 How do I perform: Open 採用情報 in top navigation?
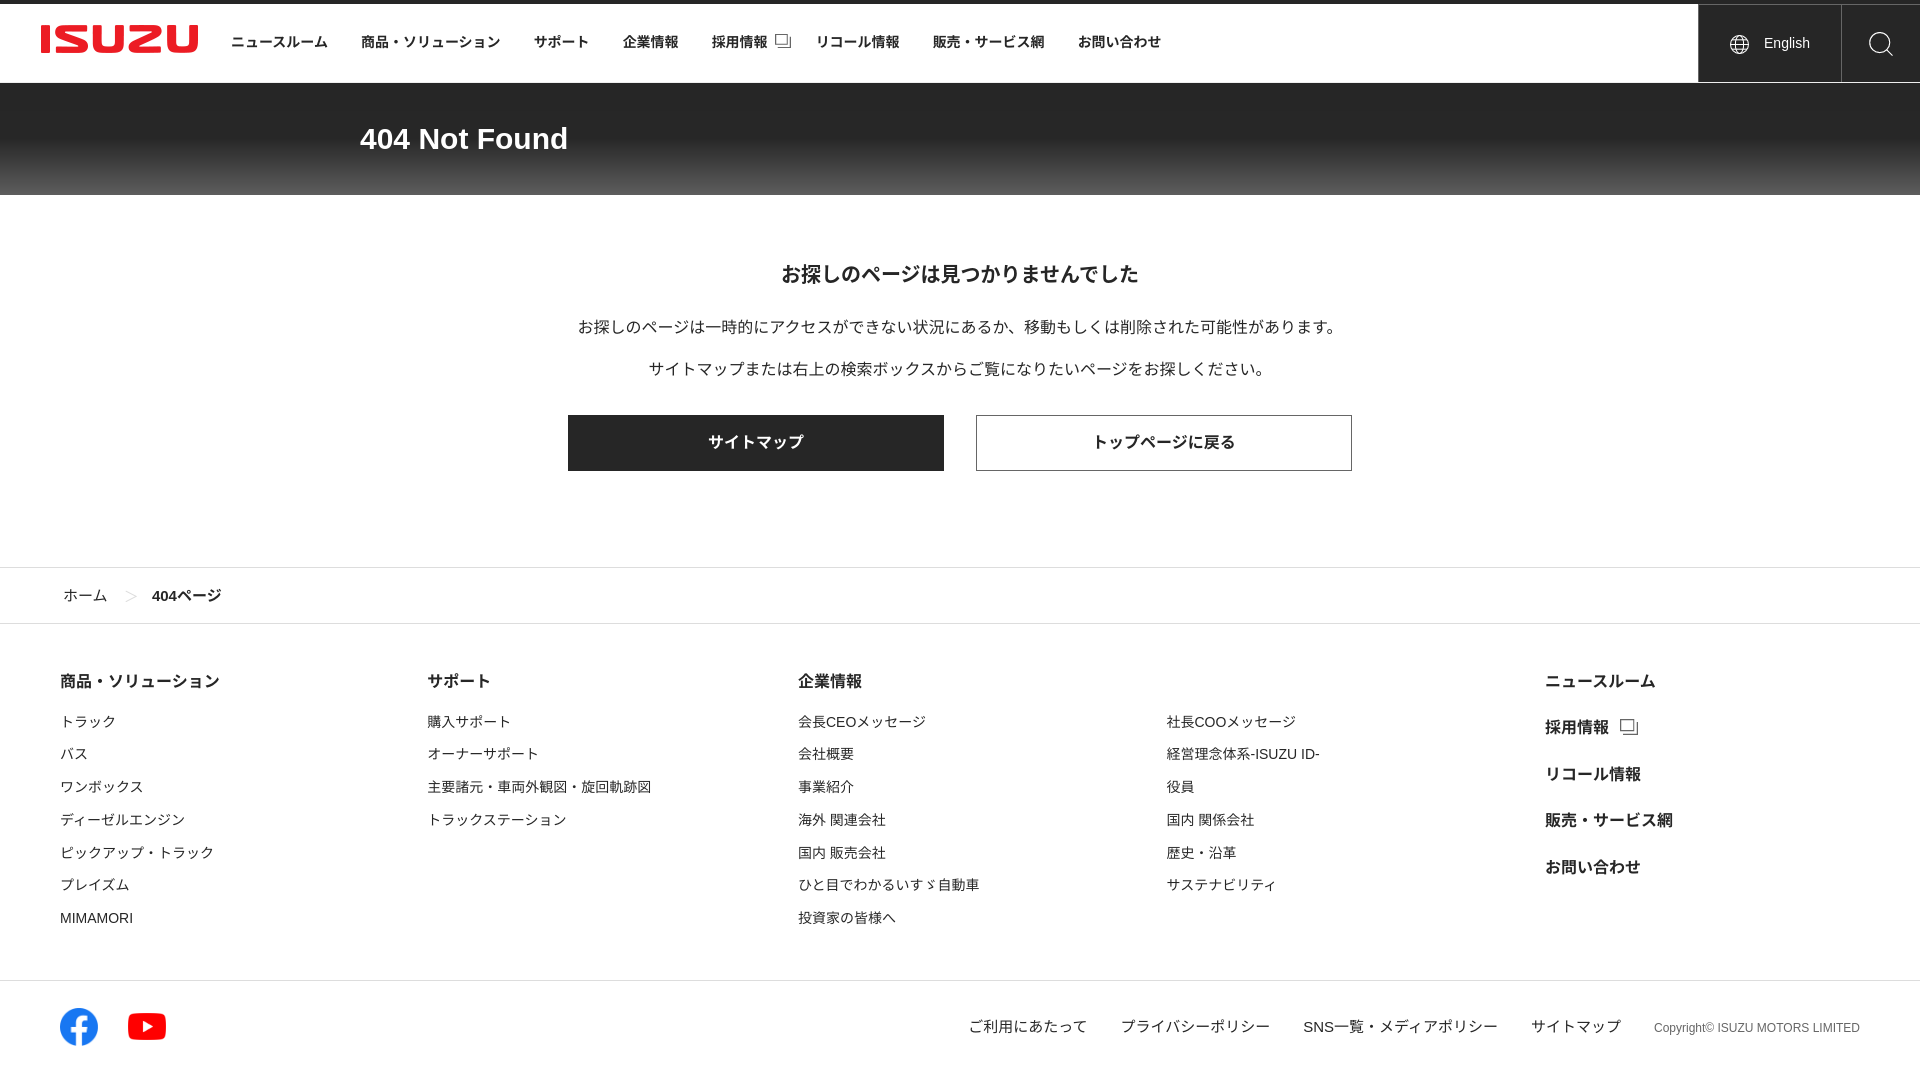coord(739,42)
